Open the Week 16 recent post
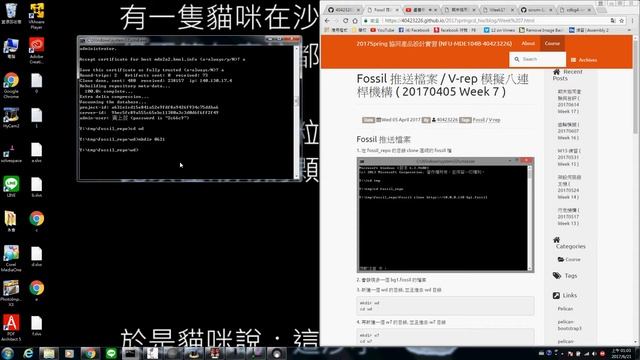This screenshot has width=640, height=360. click(568, 131)
